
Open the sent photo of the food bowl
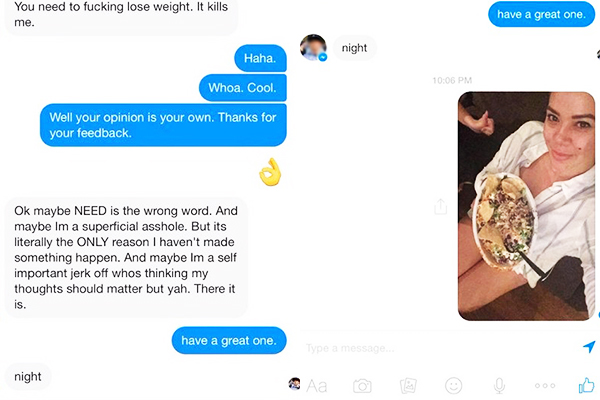pos(526,206)
